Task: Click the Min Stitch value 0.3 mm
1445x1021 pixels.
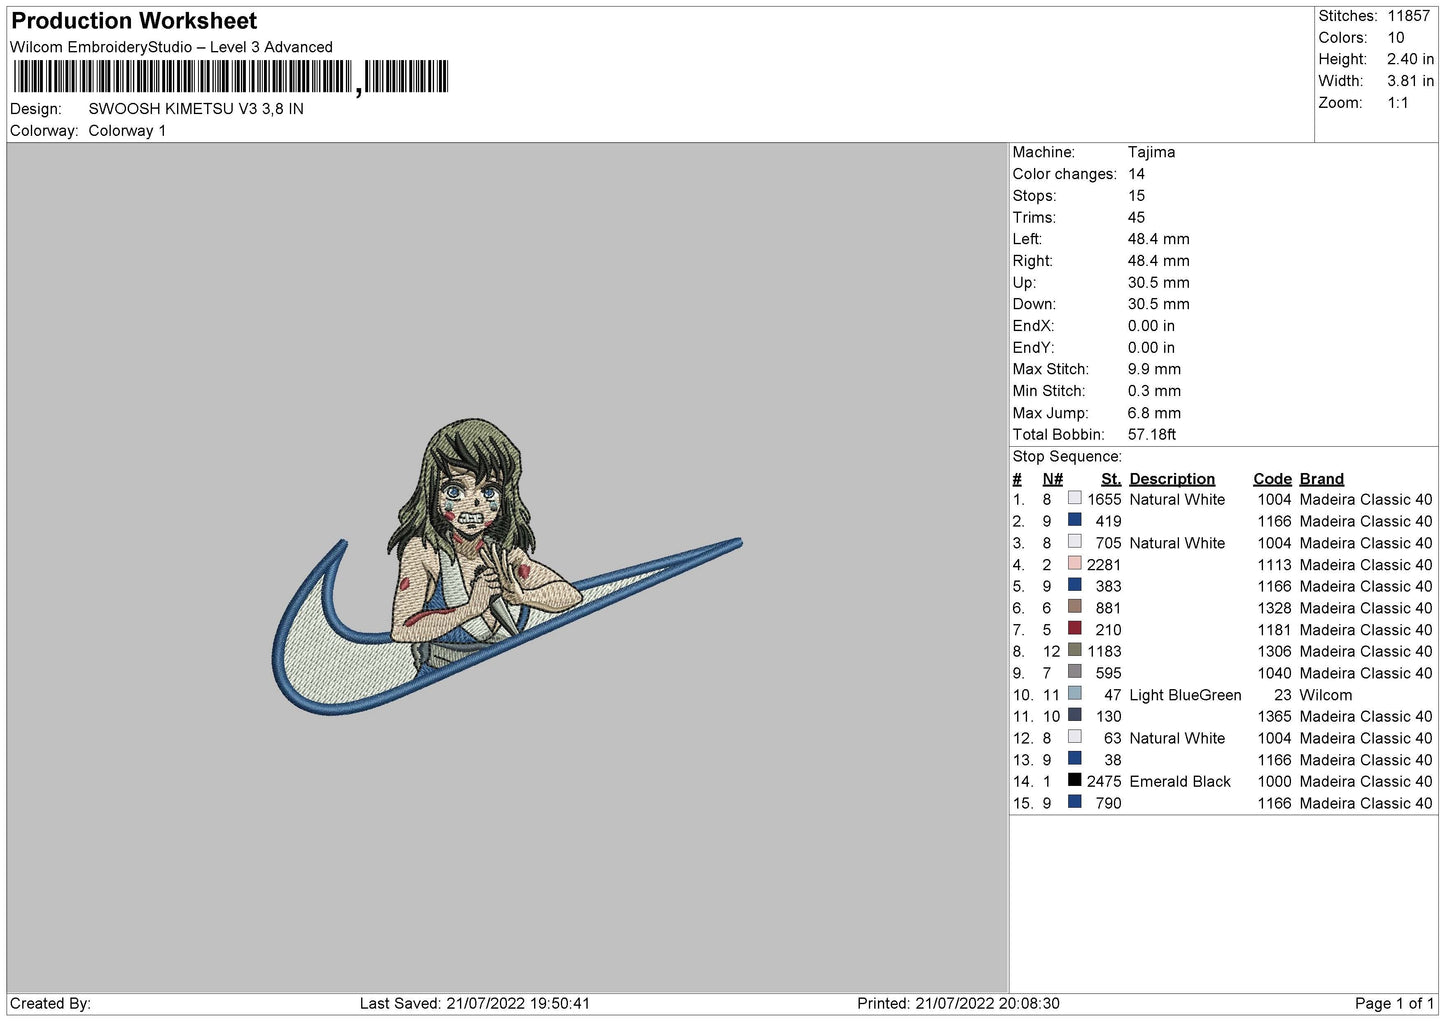Action: click(1154, 391)
